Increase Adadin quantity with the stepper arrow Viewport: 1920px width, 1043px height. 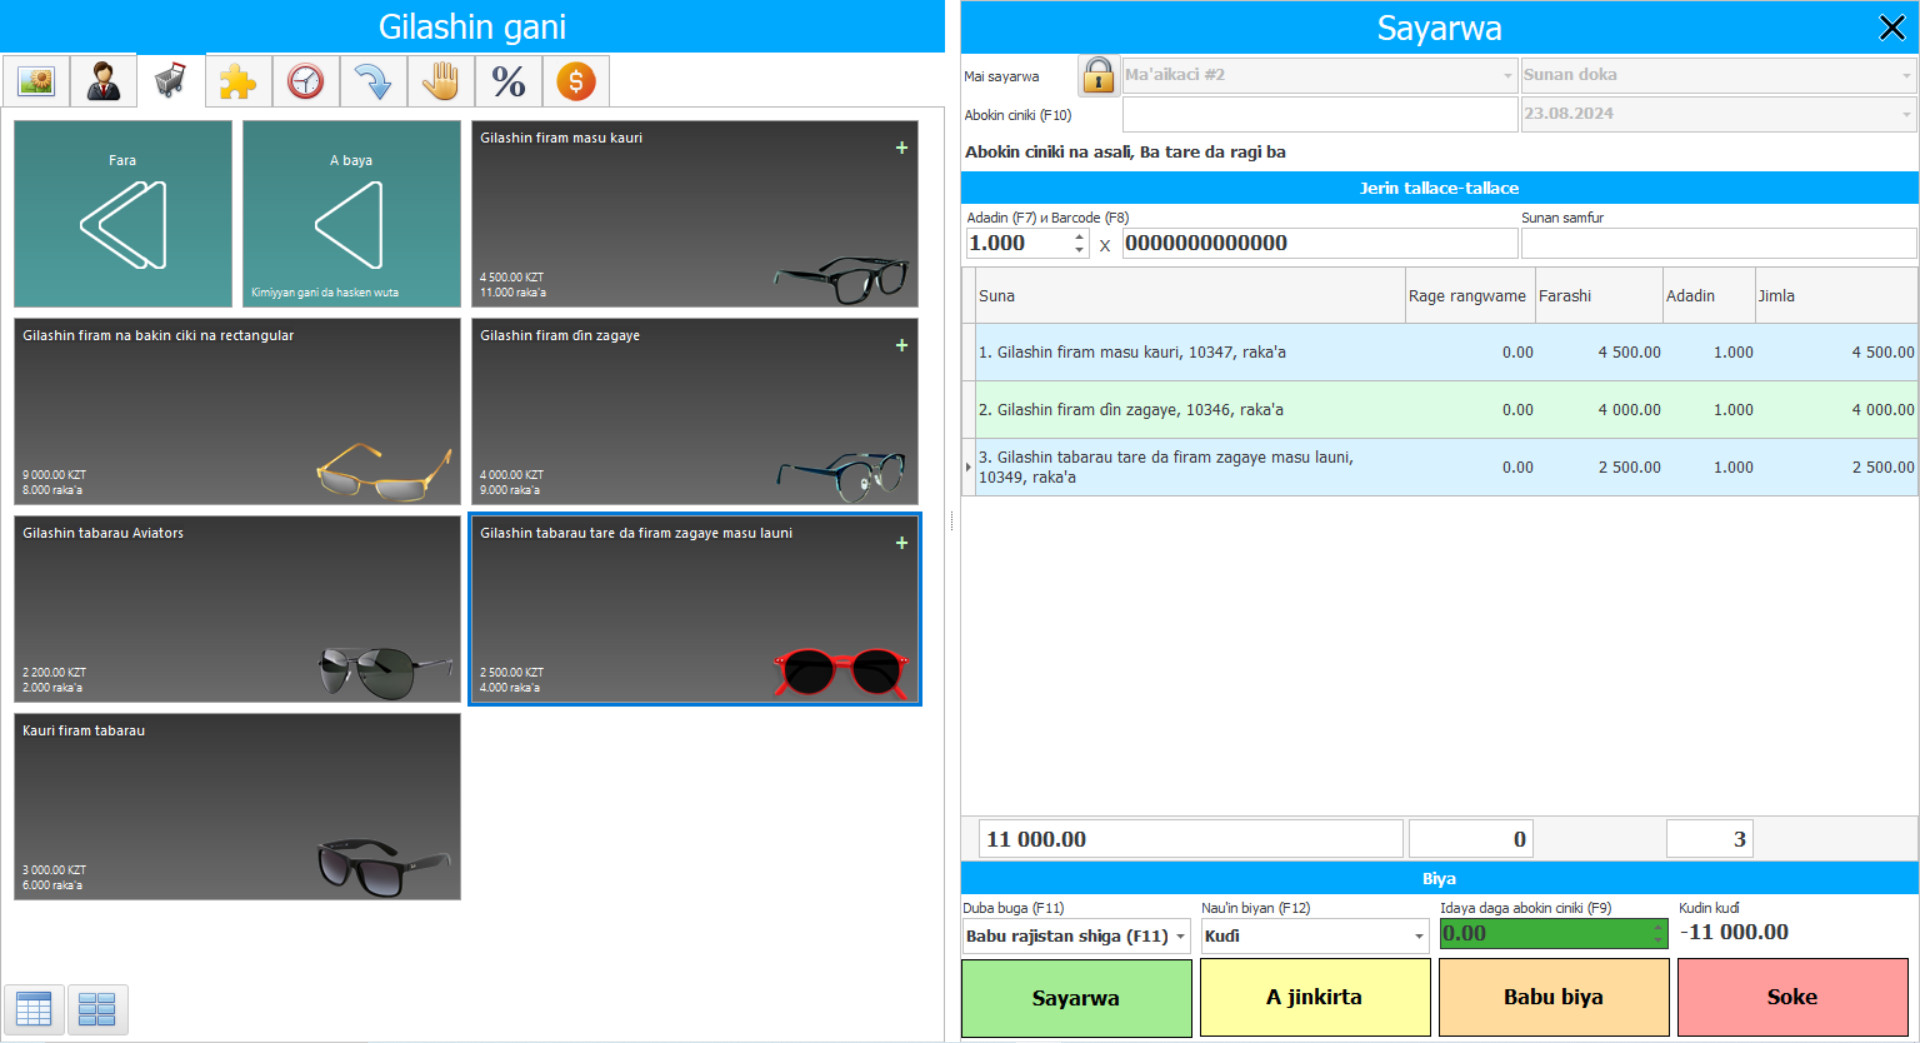(x=1078, y=237)
